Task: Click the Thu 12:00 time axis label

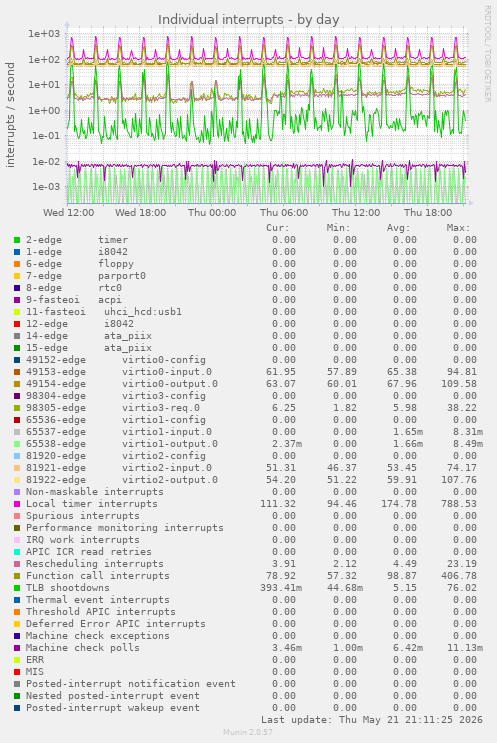Action: coord(356,213)
